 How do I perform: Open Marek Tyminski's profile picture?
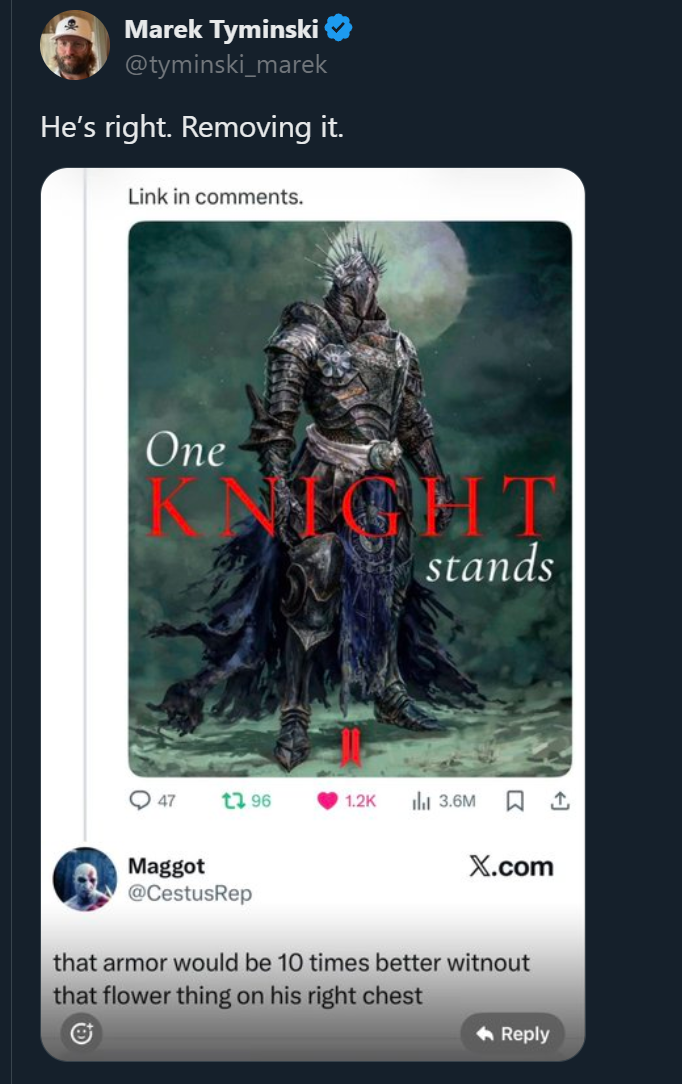tap(75, 45)
